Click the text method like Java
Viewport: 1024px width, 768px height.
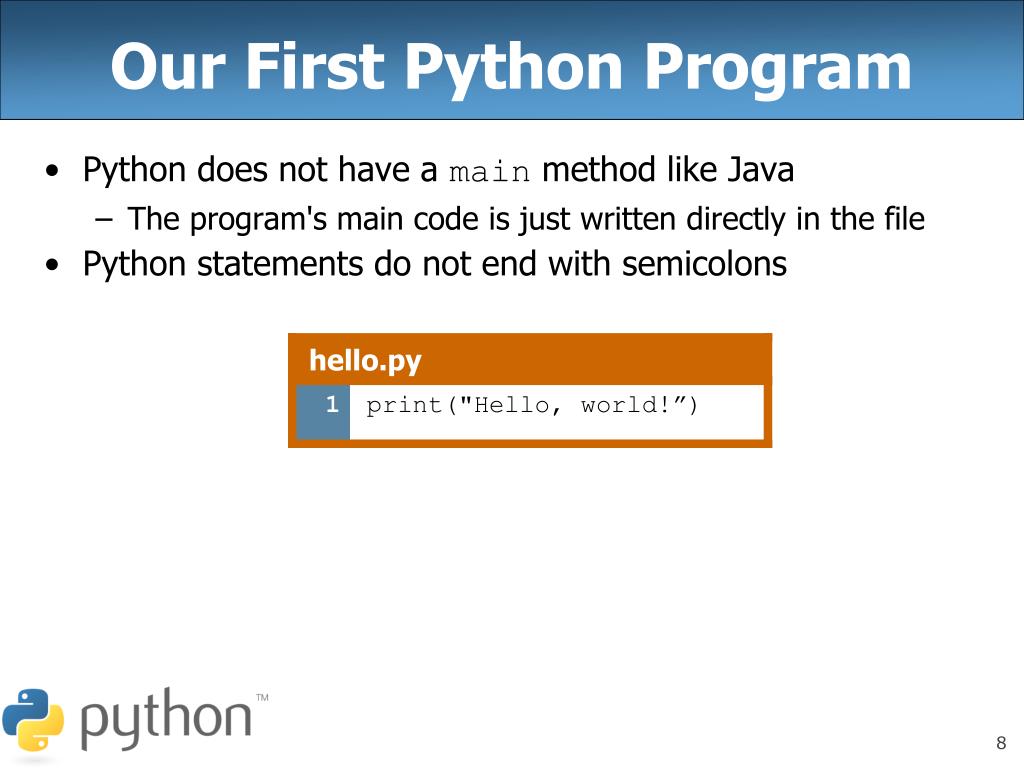668,170
